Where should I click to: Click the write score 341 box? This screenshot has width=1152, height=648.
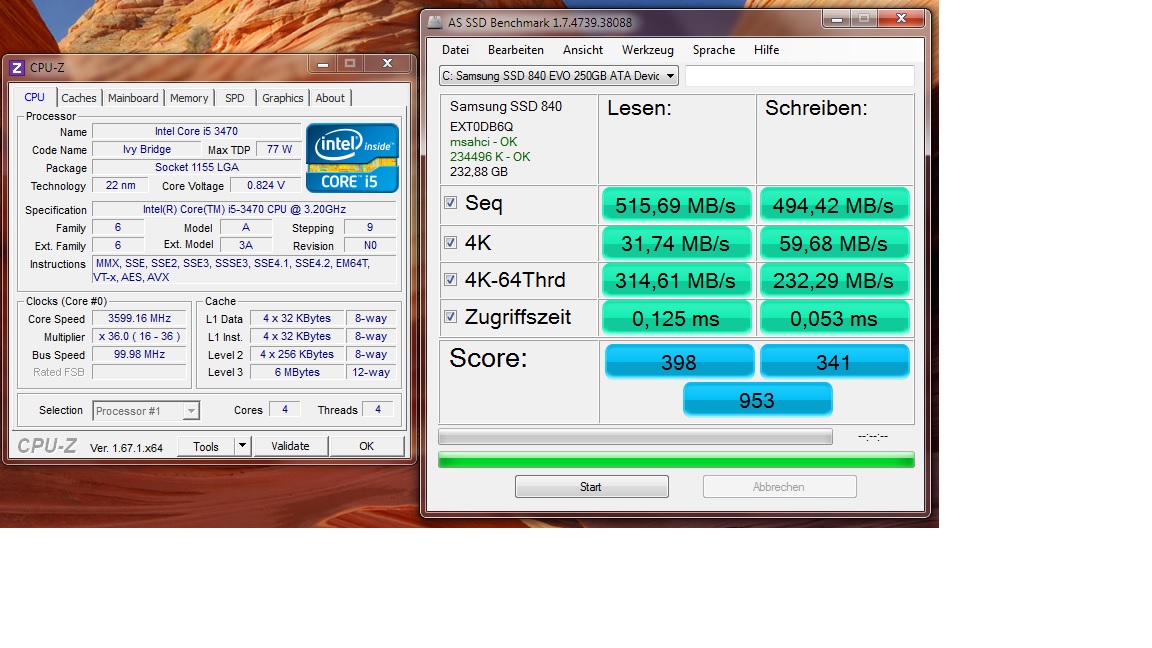(834, 361)
